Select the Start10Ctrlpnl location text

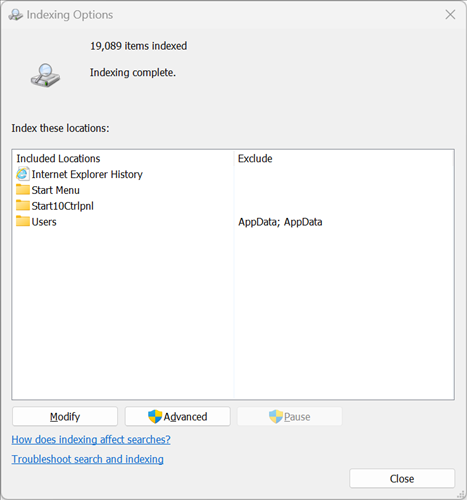click(x=63, y=206)
